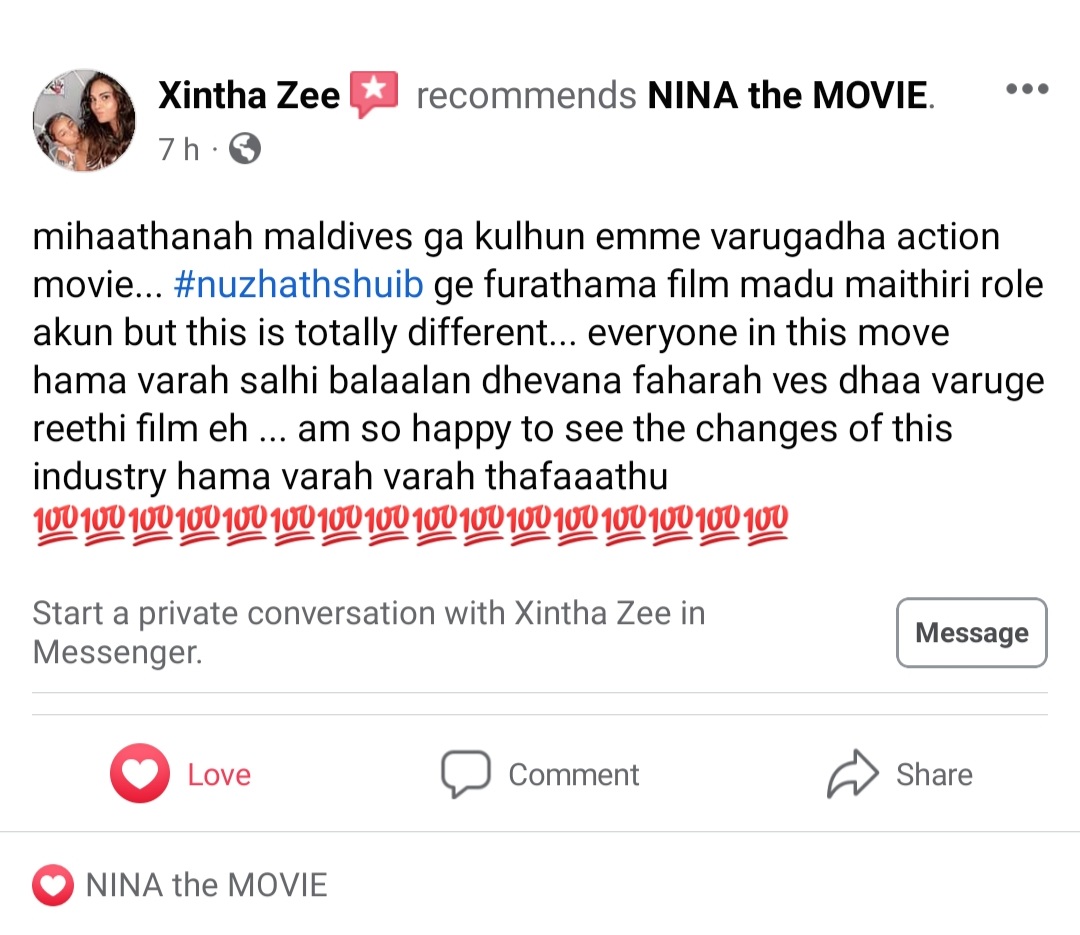Click the globe public privacy icon
1080x935 pixels.
245,150
